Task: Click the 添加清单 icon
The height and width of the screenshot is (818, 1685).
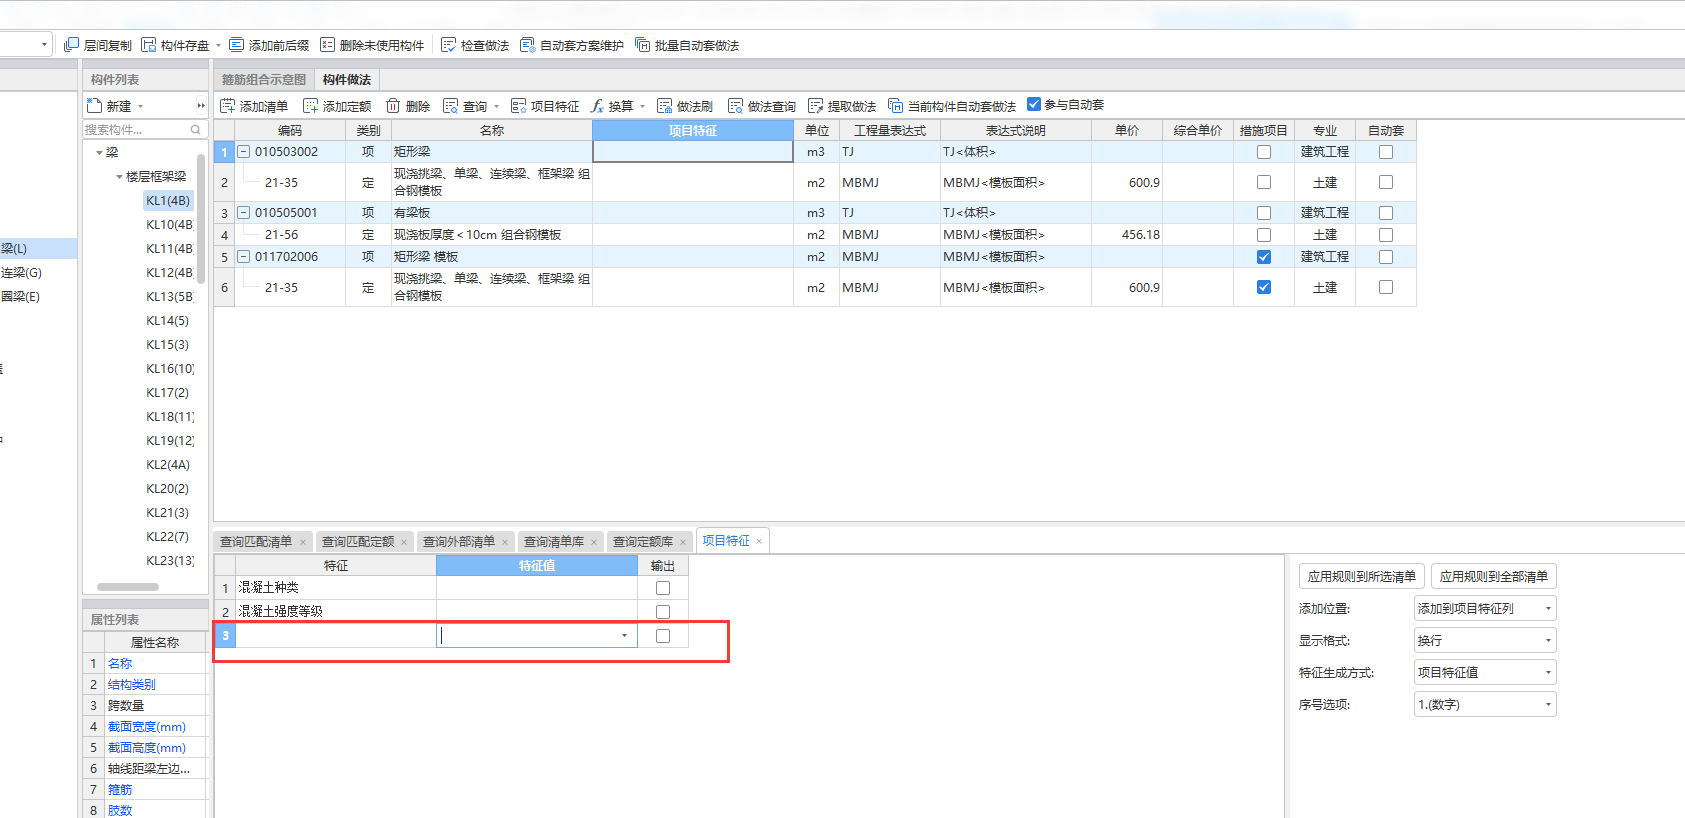Action: (227, 106)
